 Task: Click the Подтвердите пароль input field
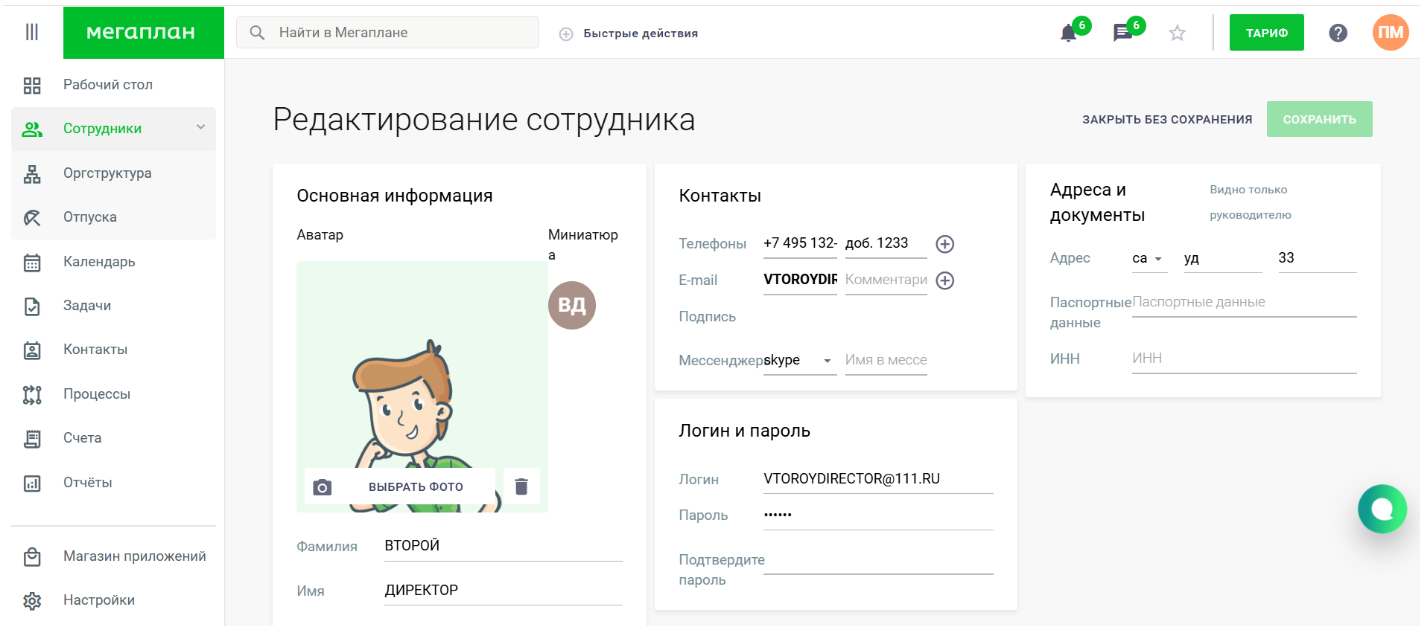tap(878, 561)
